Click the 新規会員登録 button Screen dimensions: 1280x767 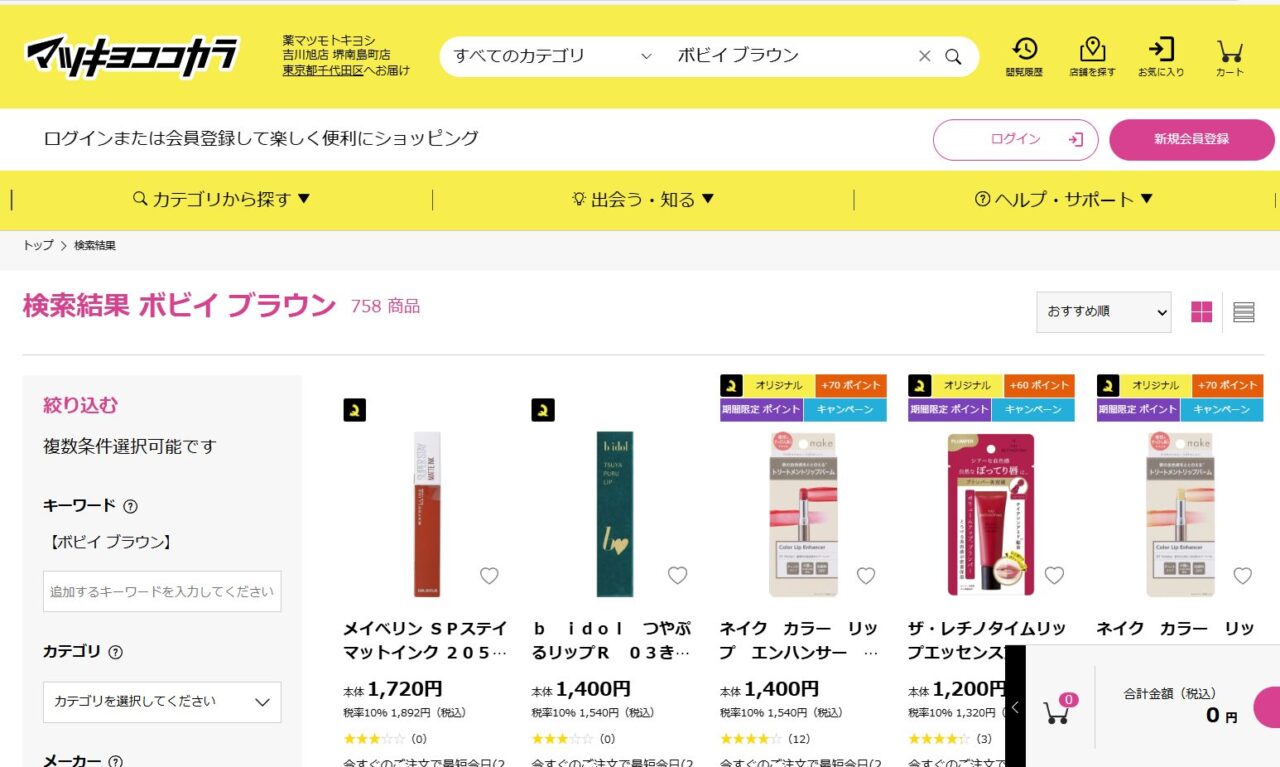1192,140
